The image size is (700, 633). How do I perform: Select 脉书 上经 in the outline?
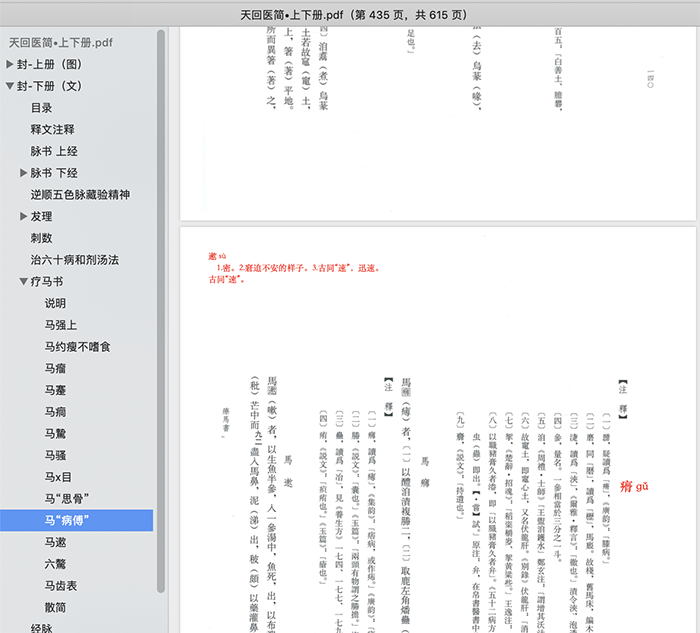click(54, 151)
